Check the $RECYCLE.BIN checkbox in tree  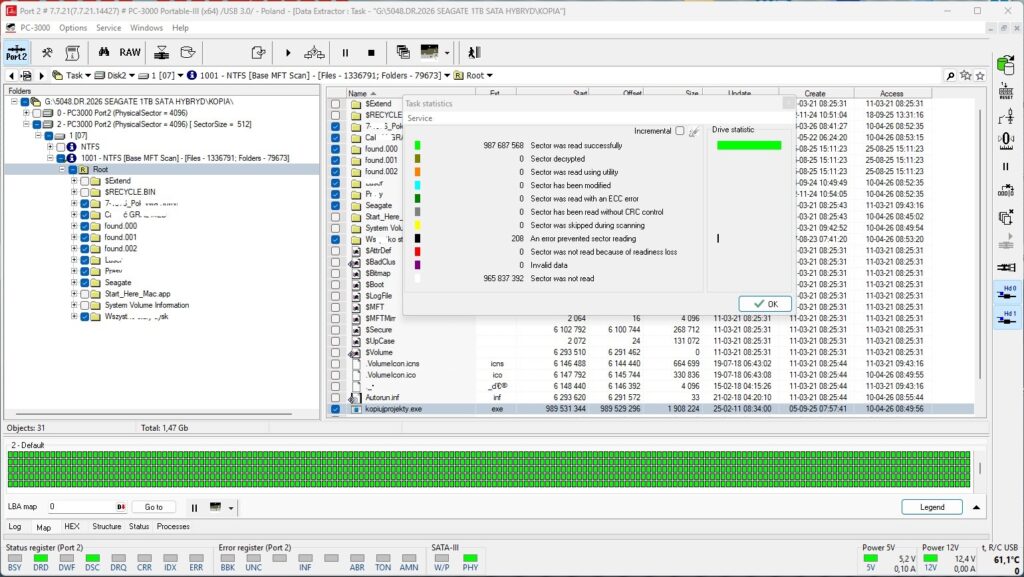tap(84, 193)
